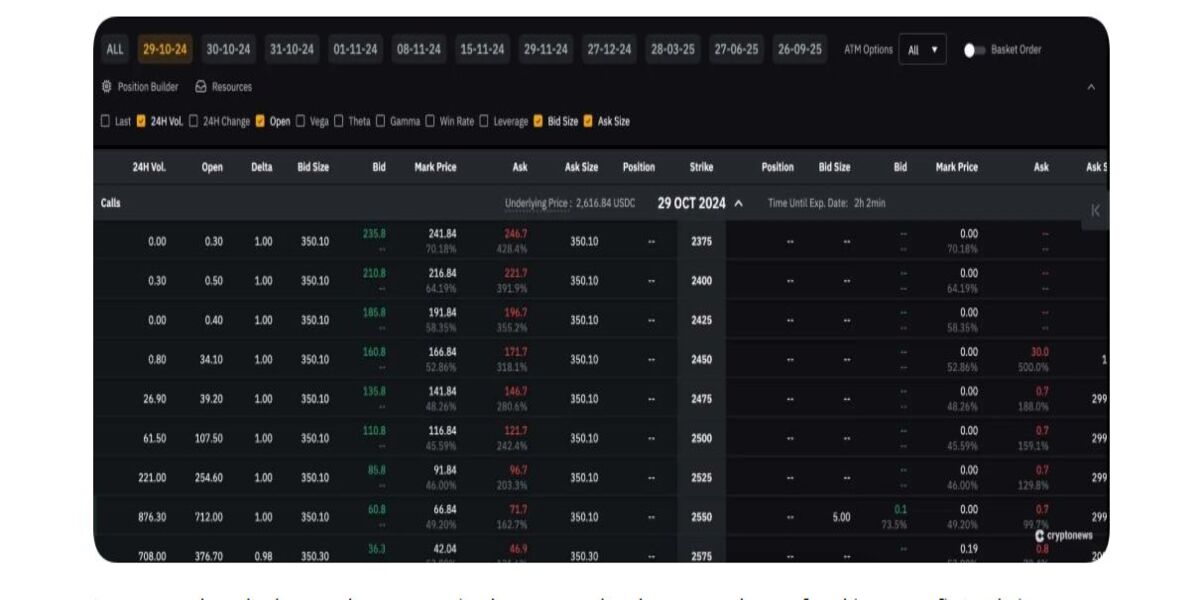
Task: Enable the Theta checkbox
Action: pos(339,121)
